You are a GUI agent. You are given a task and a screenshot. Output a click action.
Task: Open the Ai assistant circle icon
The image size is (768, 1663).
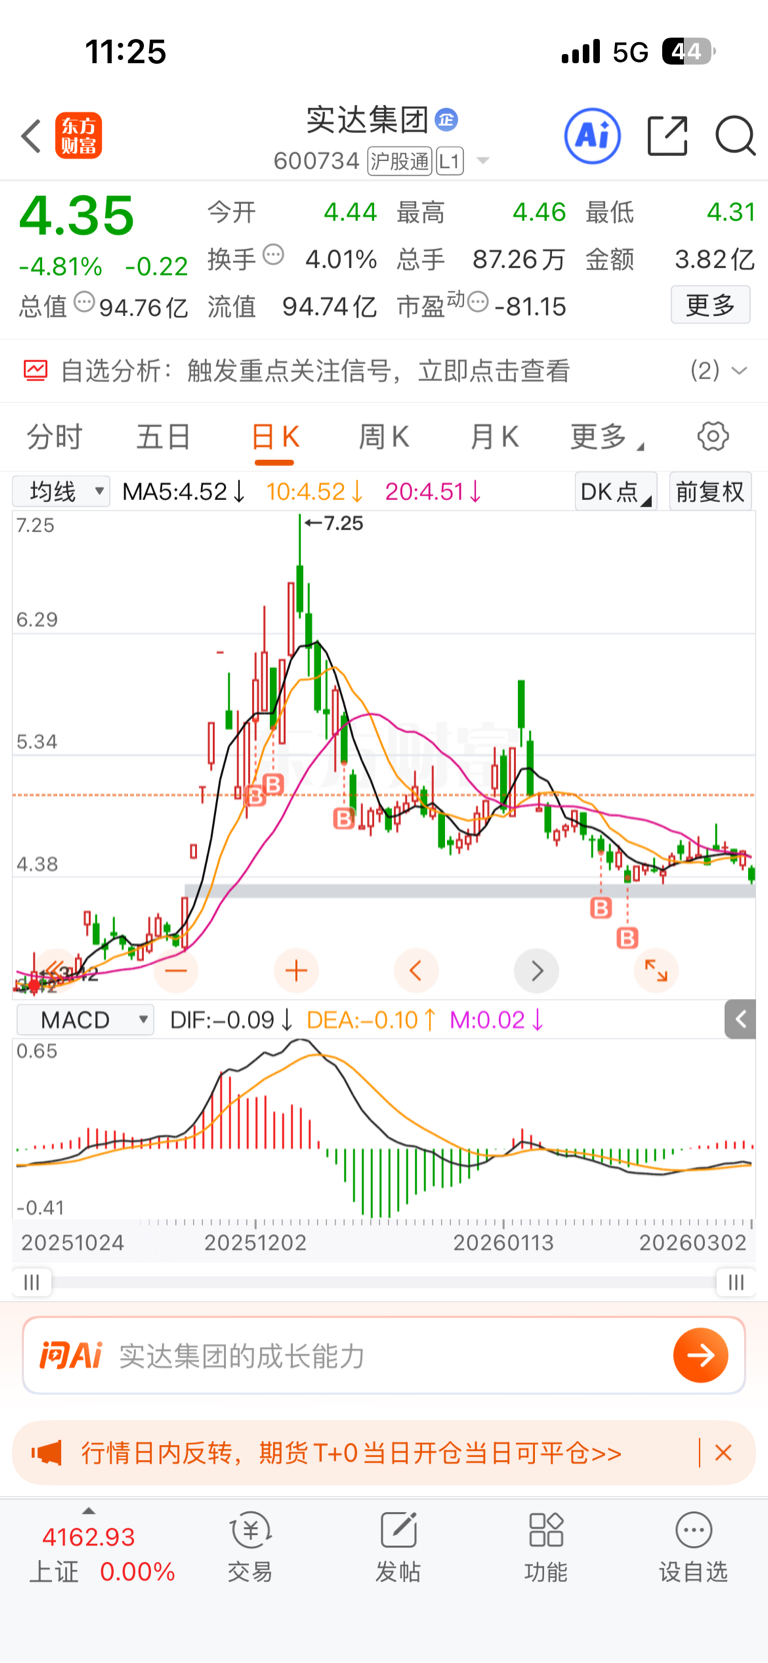(593, 136)
